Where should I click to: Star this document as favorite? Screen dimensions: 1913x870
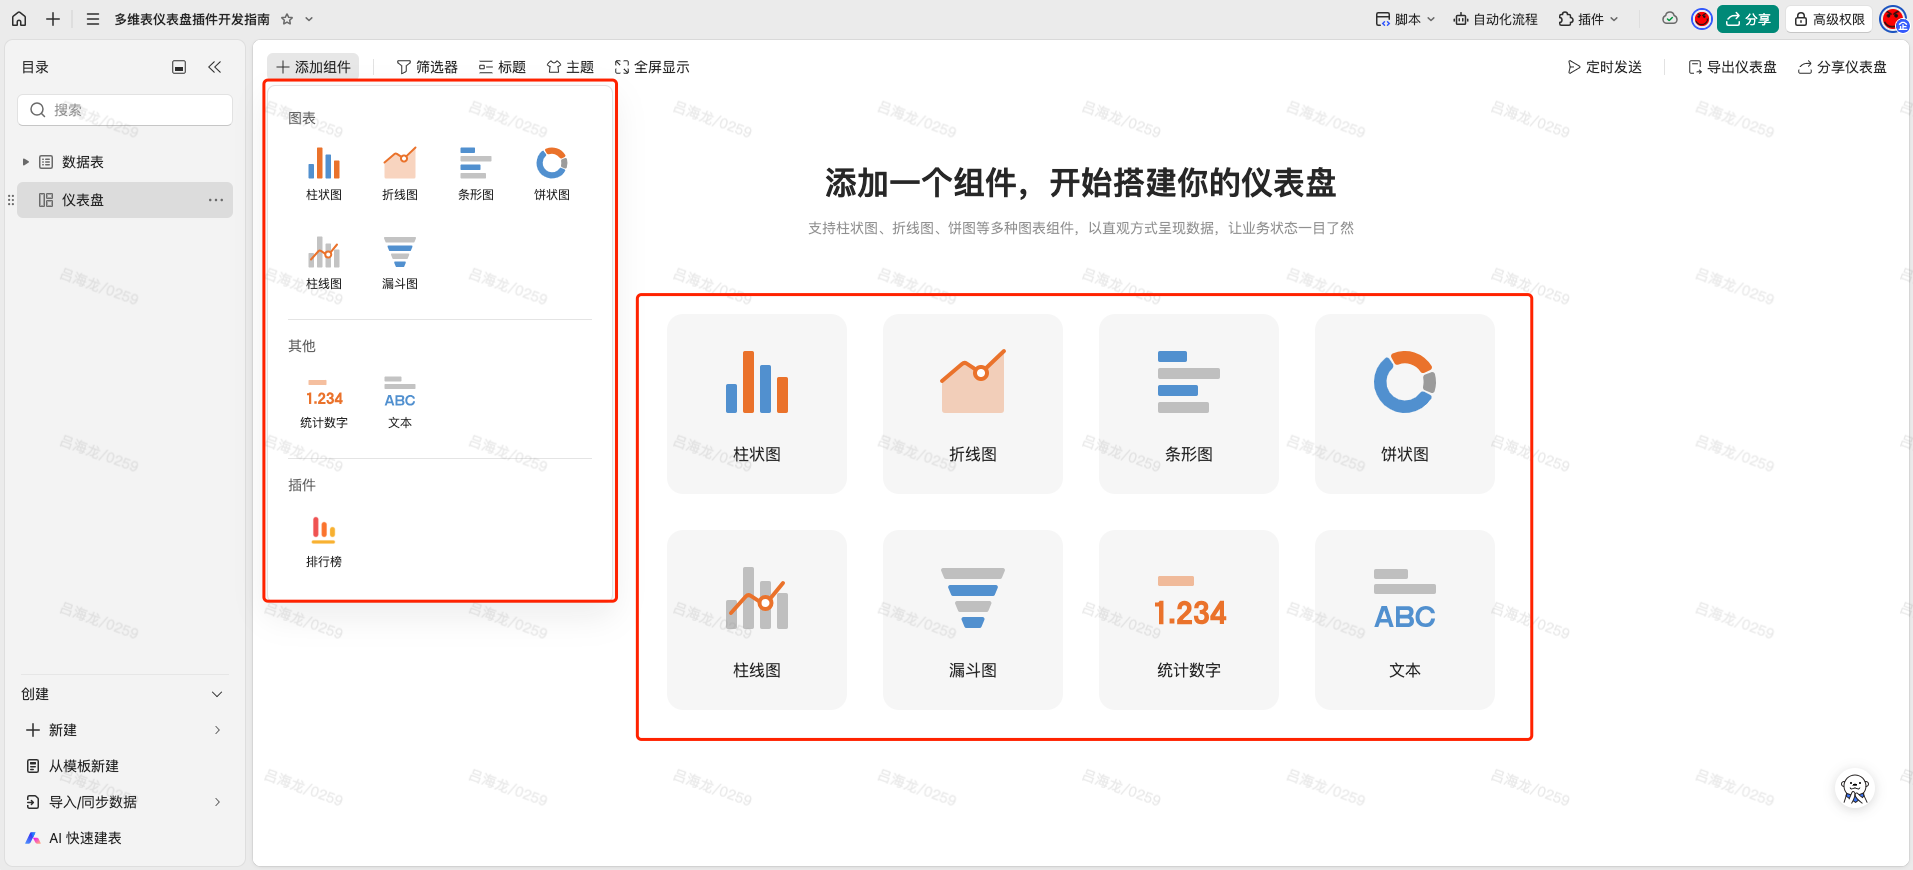(287, 19)
